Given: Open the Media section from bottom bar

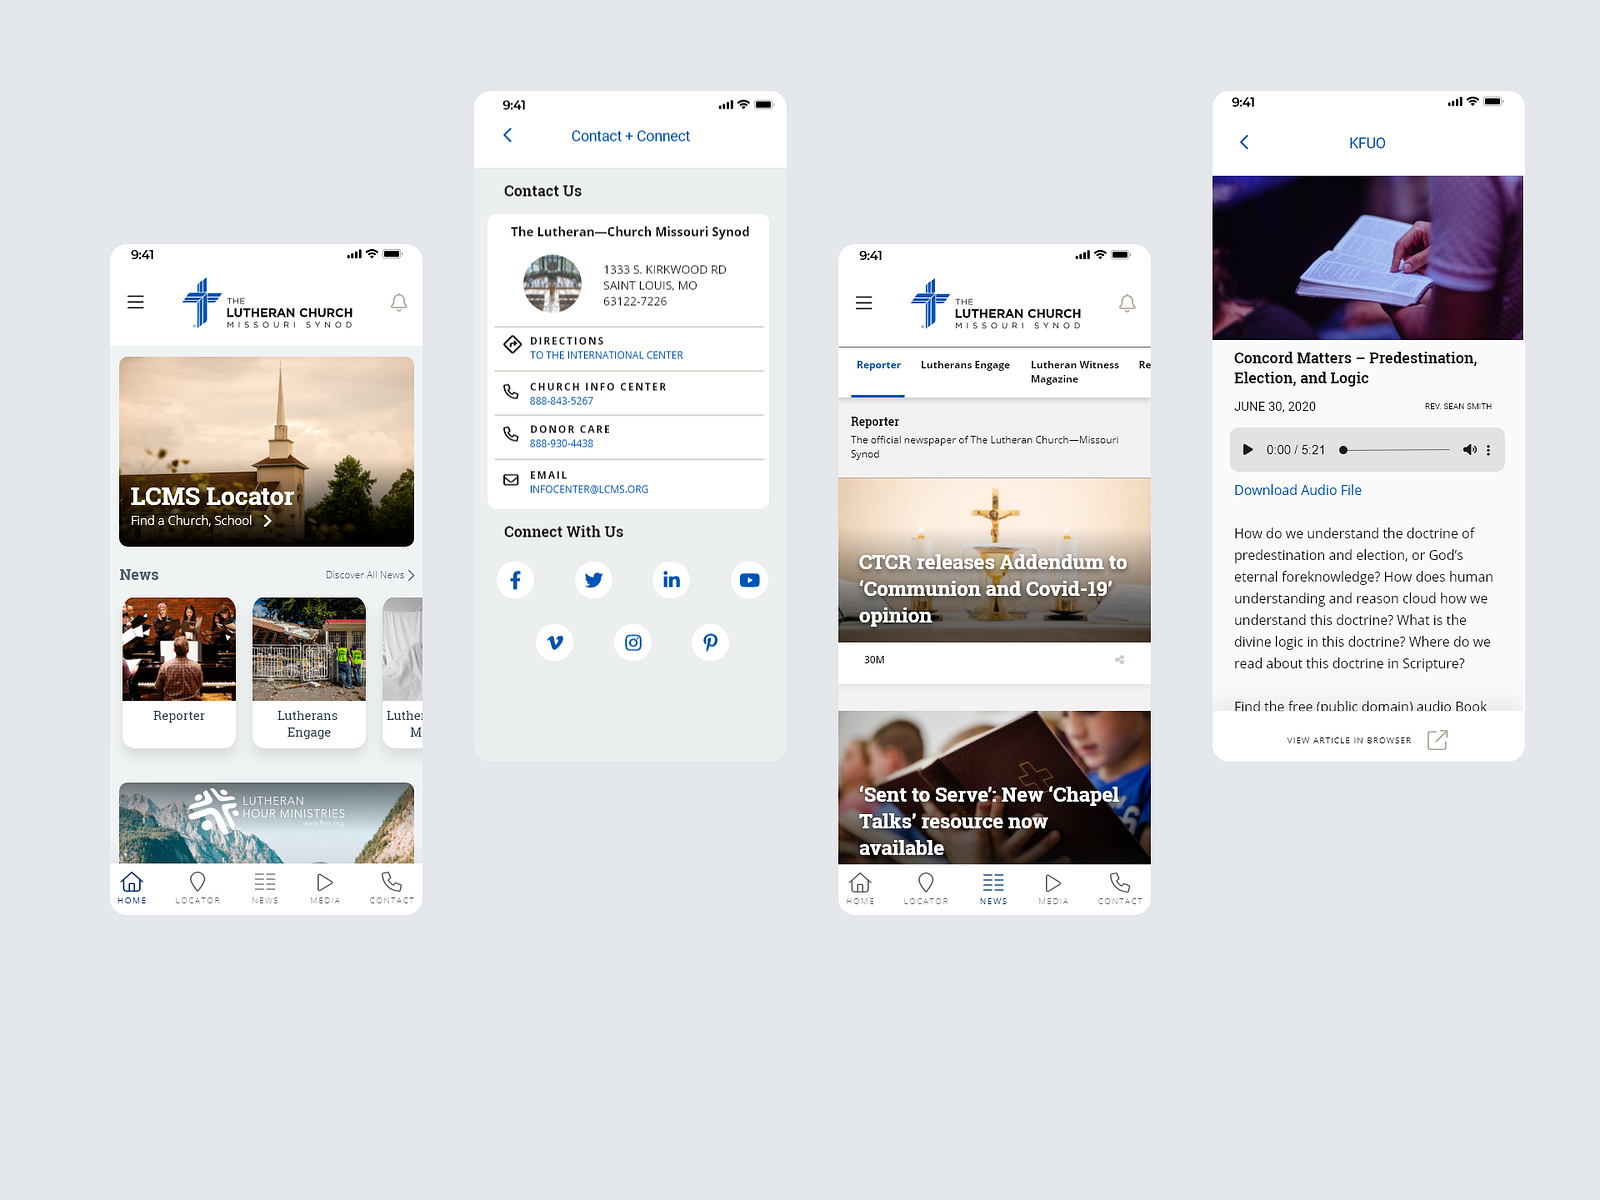Looking at the screenshot, I should tap(324, 887).
